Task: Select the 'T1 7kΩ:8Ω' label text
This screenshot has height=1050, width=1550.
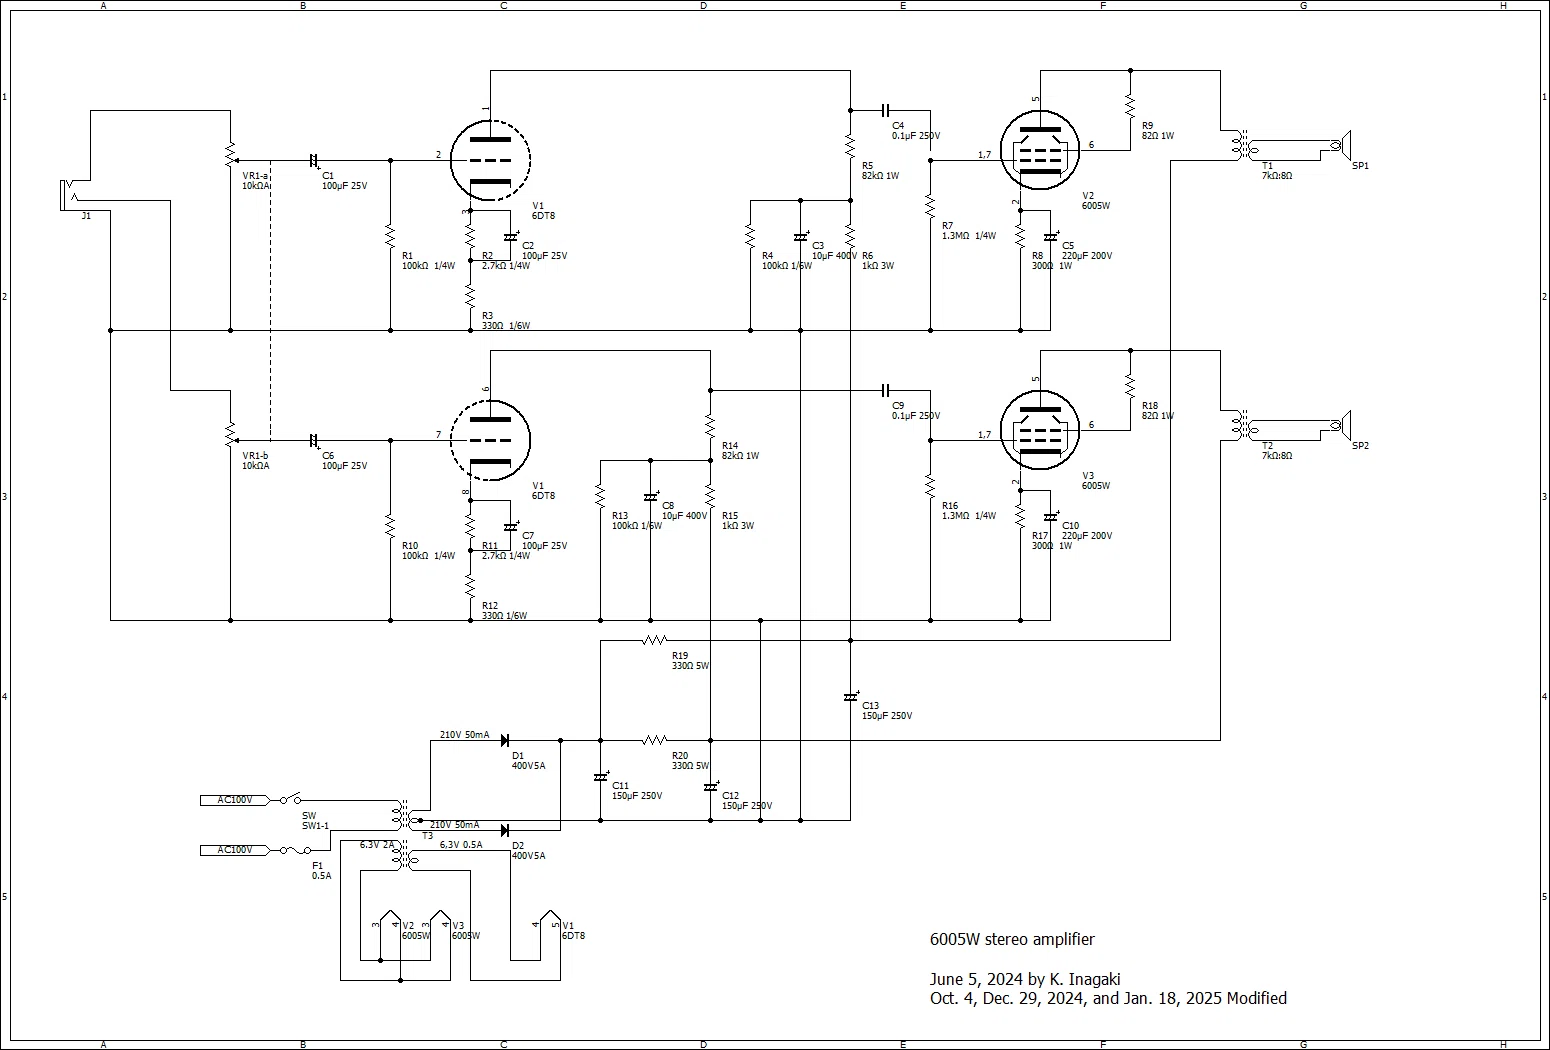Action: 1277,171
